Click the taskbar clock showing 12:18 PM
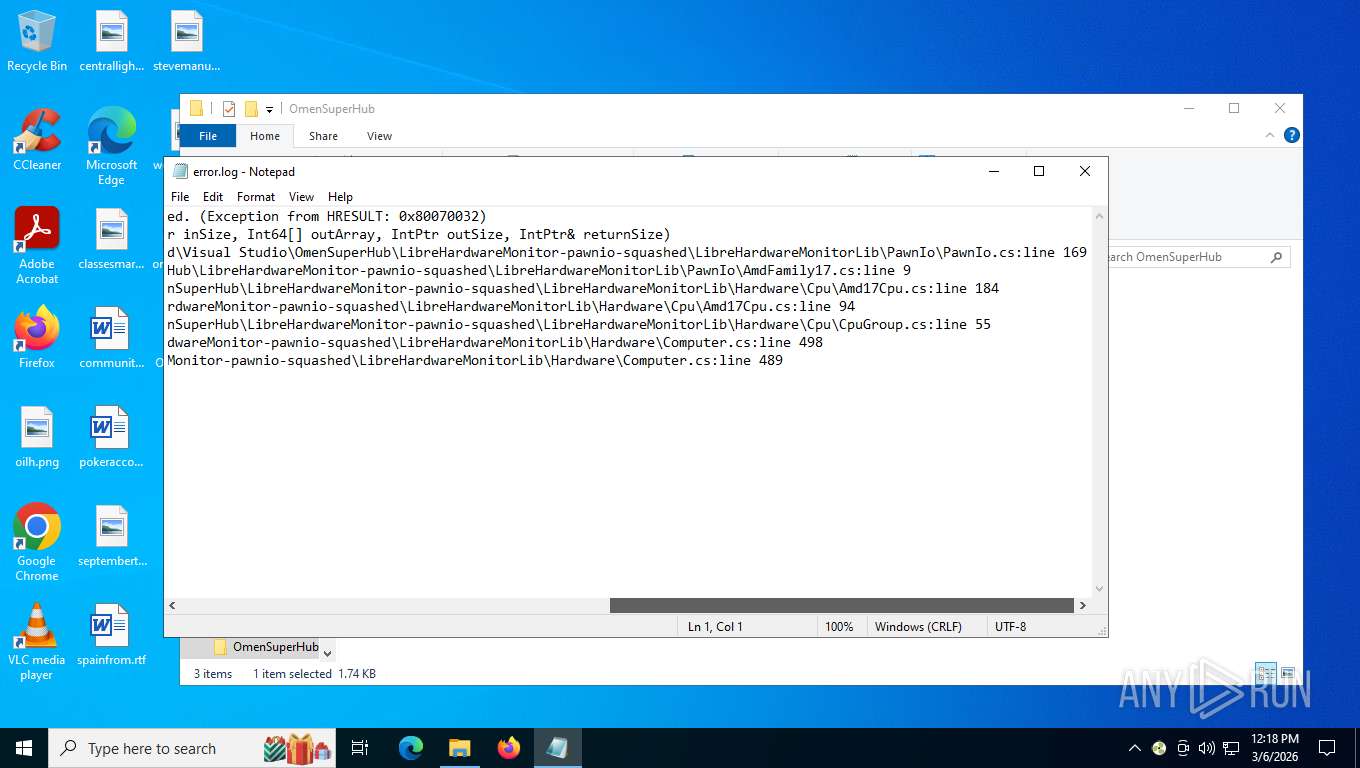The image size is (1360, 768). click(x=1274, y=748)
